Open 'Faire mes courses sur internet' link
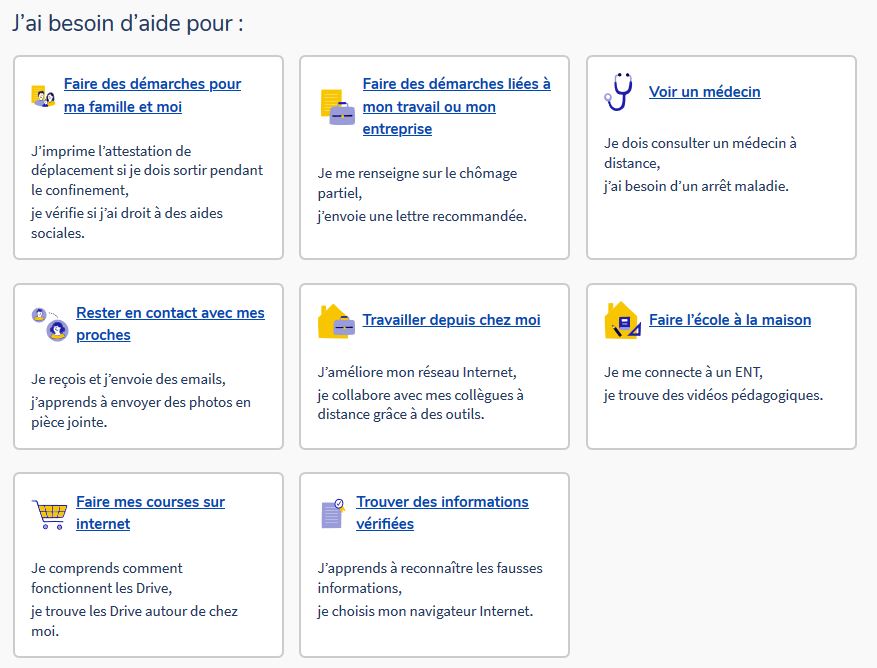877x668 pixels. [x=150, y=512]
